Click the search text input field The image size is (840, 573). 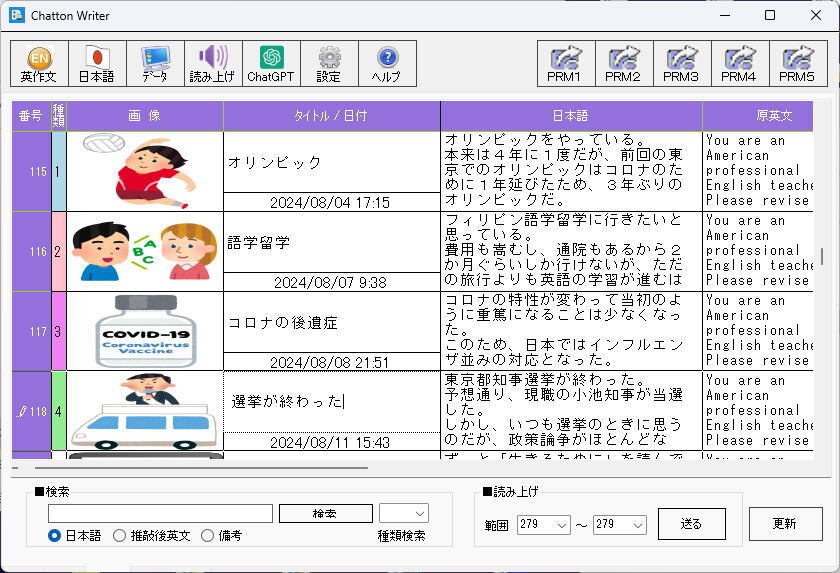pos(160,513)
